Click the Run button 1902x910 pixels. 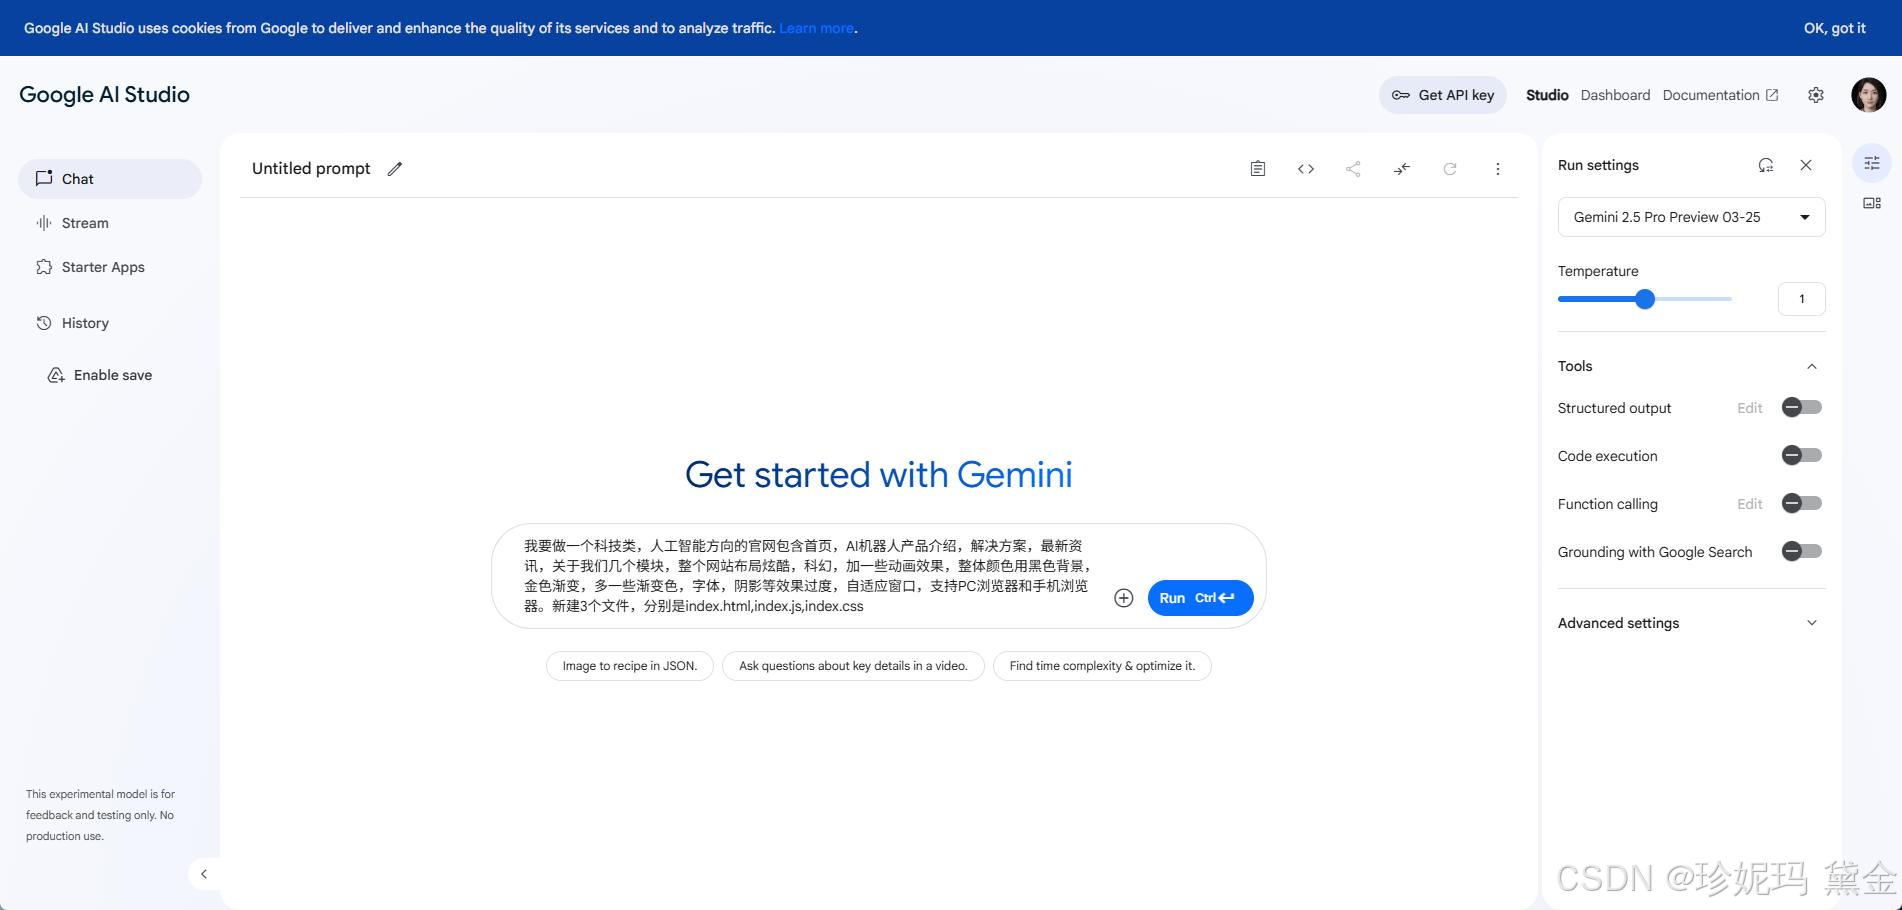[x=1200, y=598]
